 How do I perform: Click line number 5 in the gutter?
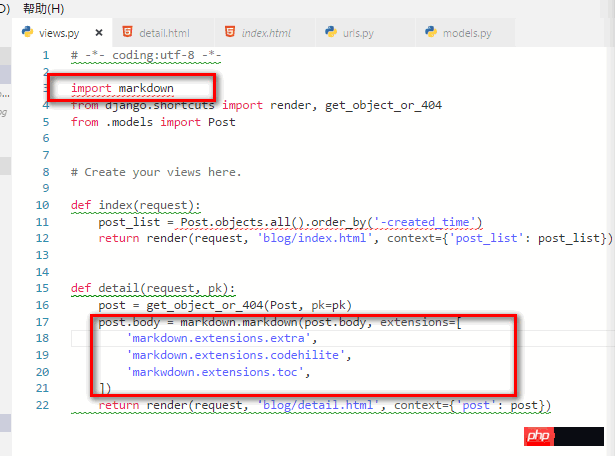click(x=46, y=122)
